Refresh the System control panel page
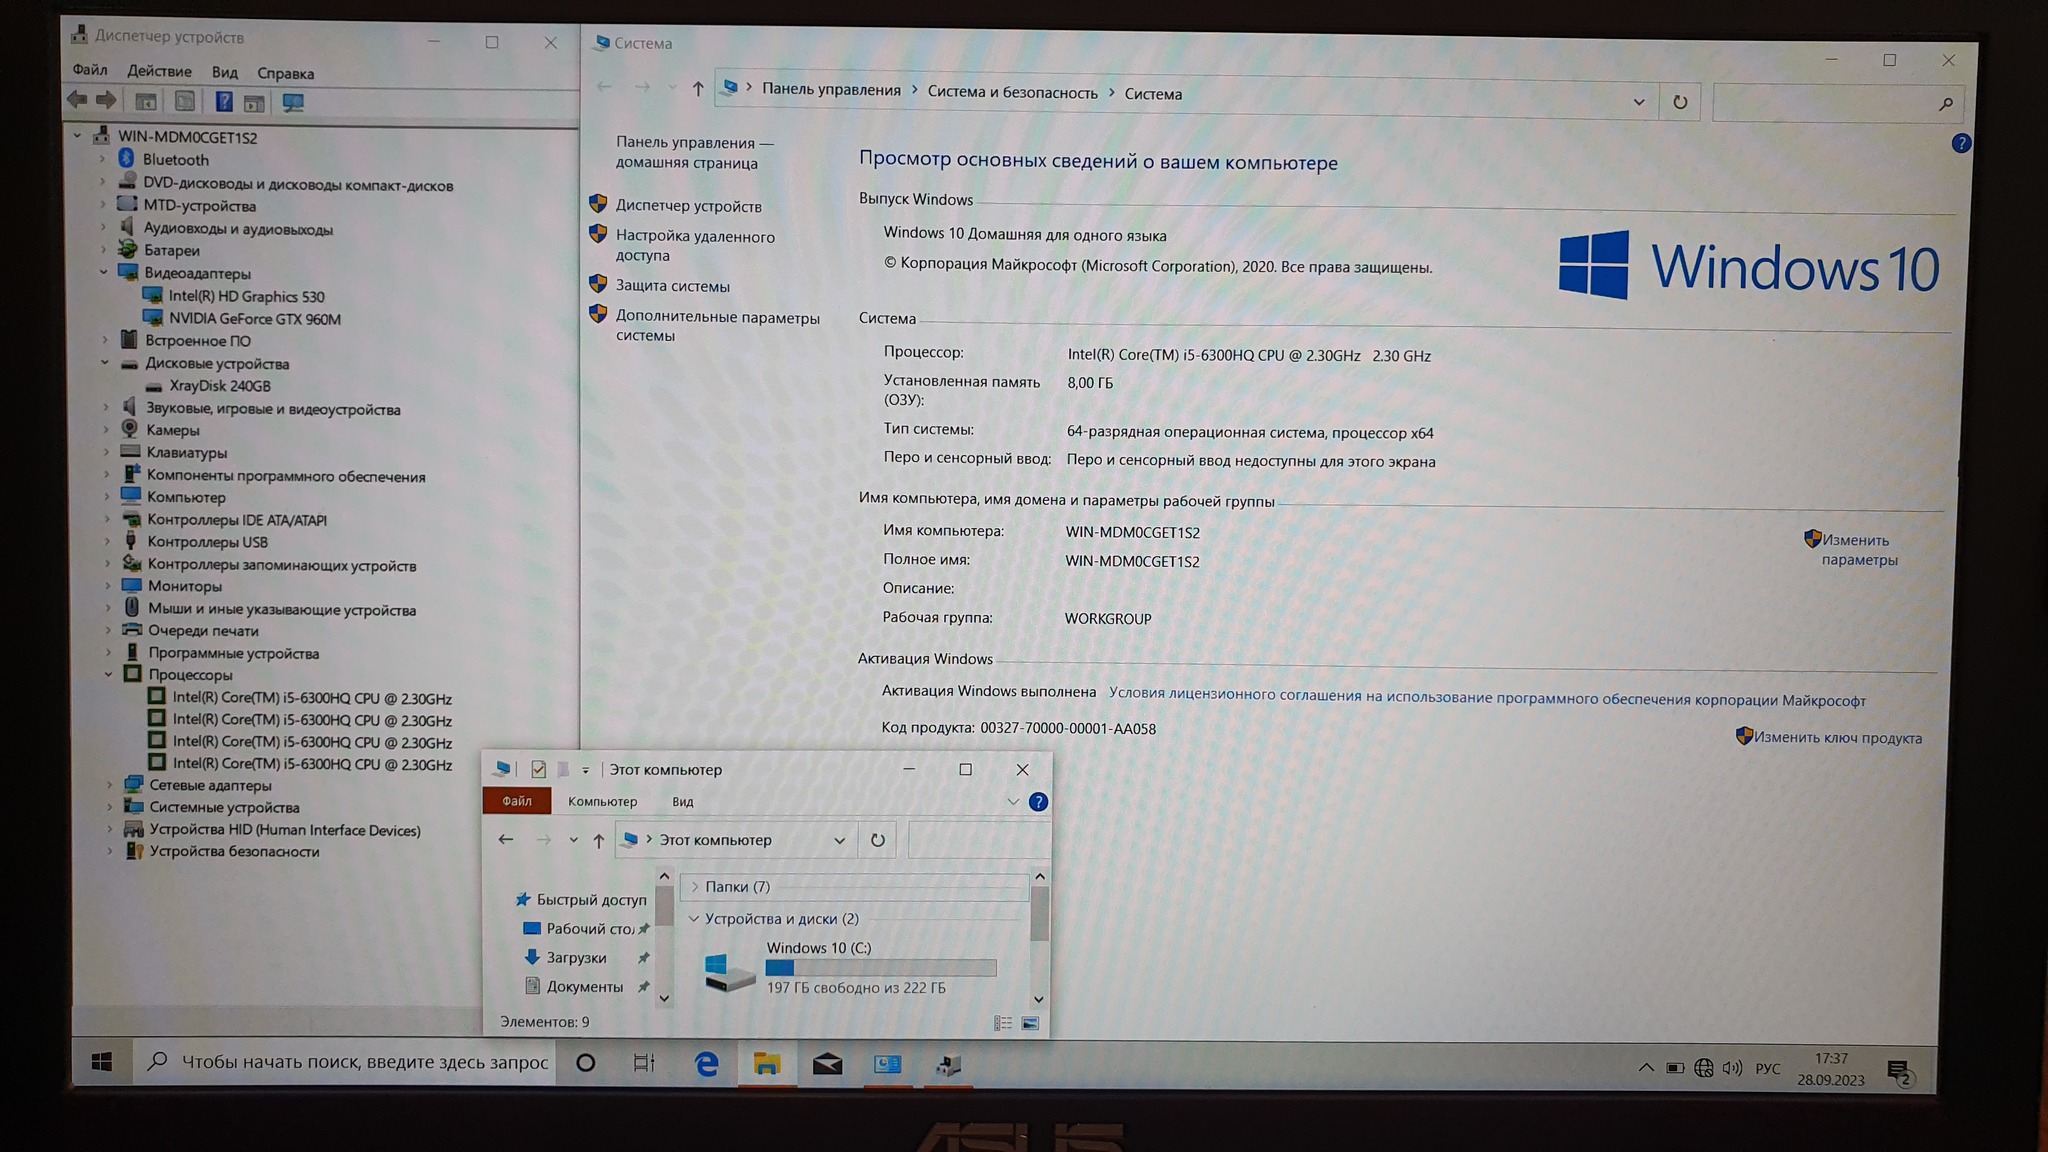This screenshot has height=1152, width=2048. (1680, 102)
